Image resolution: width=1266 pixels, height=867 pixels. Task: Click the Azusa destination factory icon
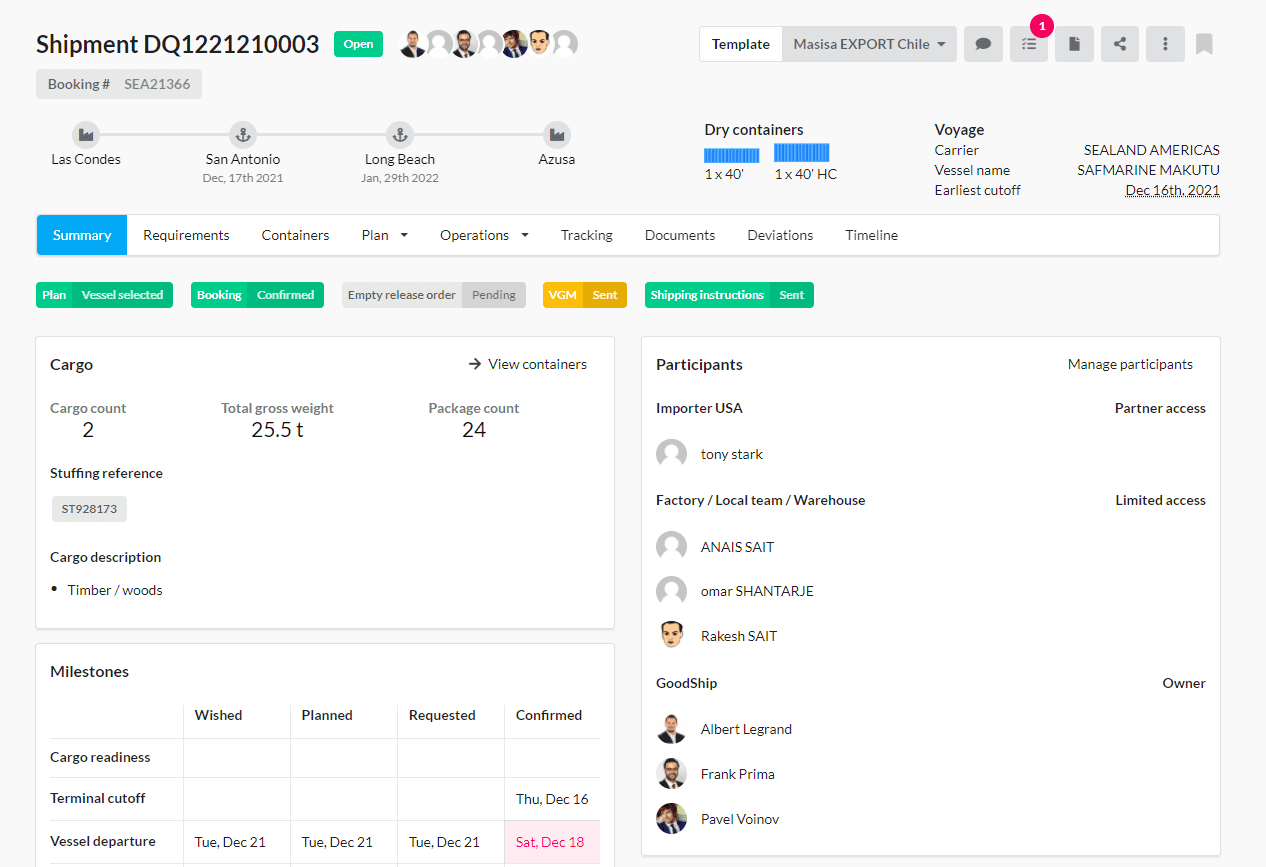[557, 135]
